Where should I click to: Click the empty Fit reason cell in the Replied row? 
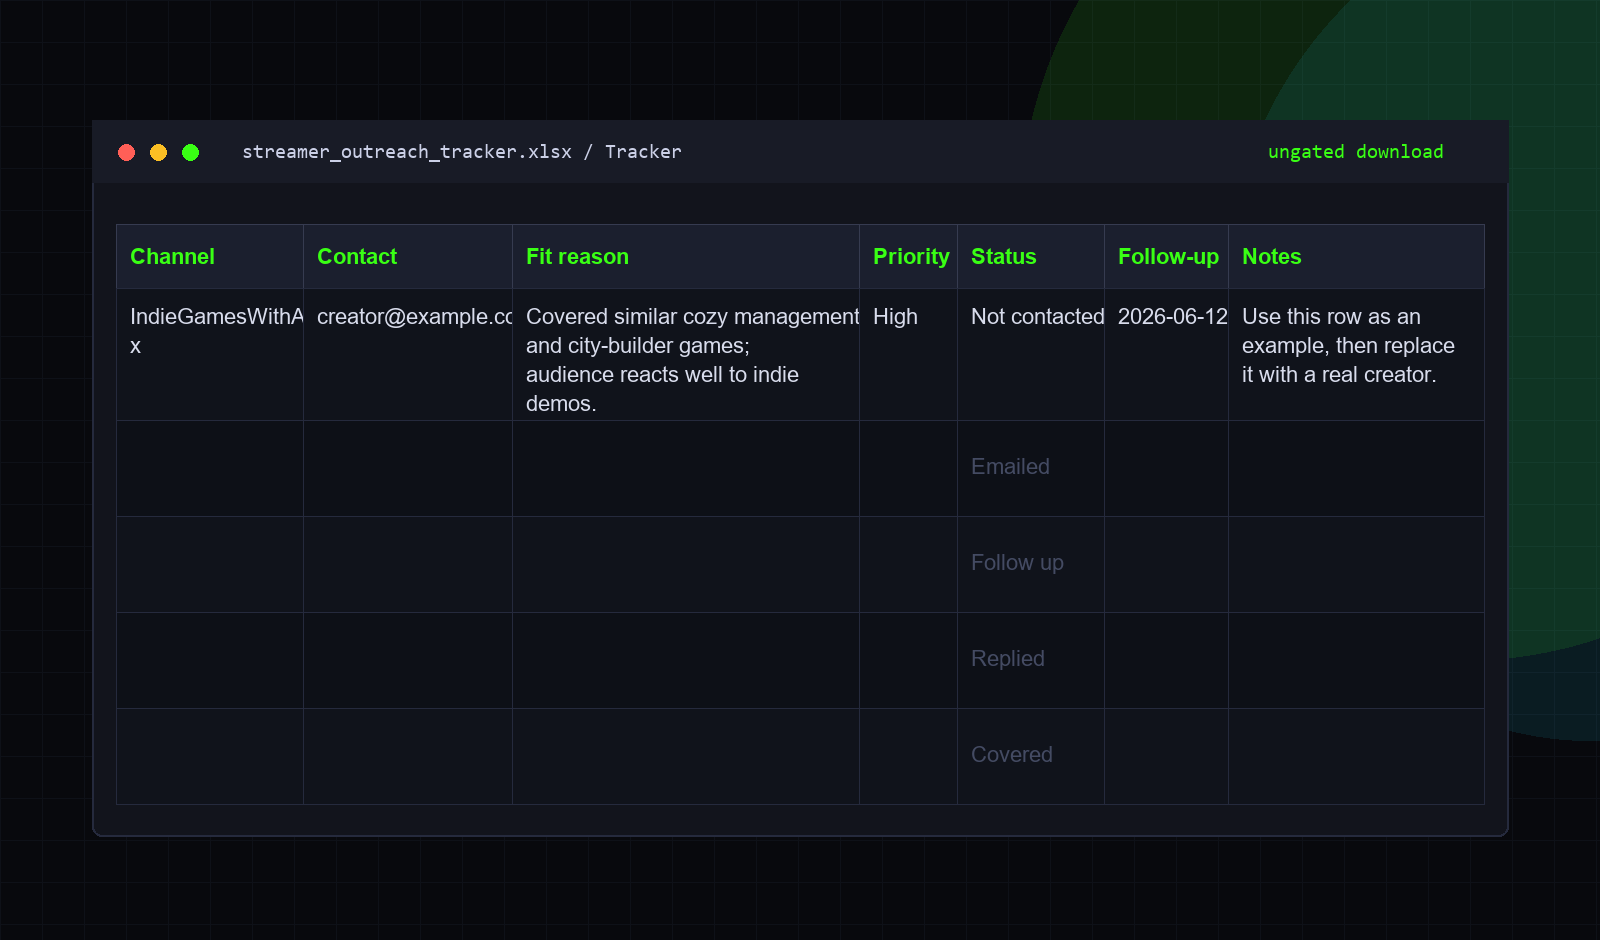pyautogui.click(x=686, y=661)
